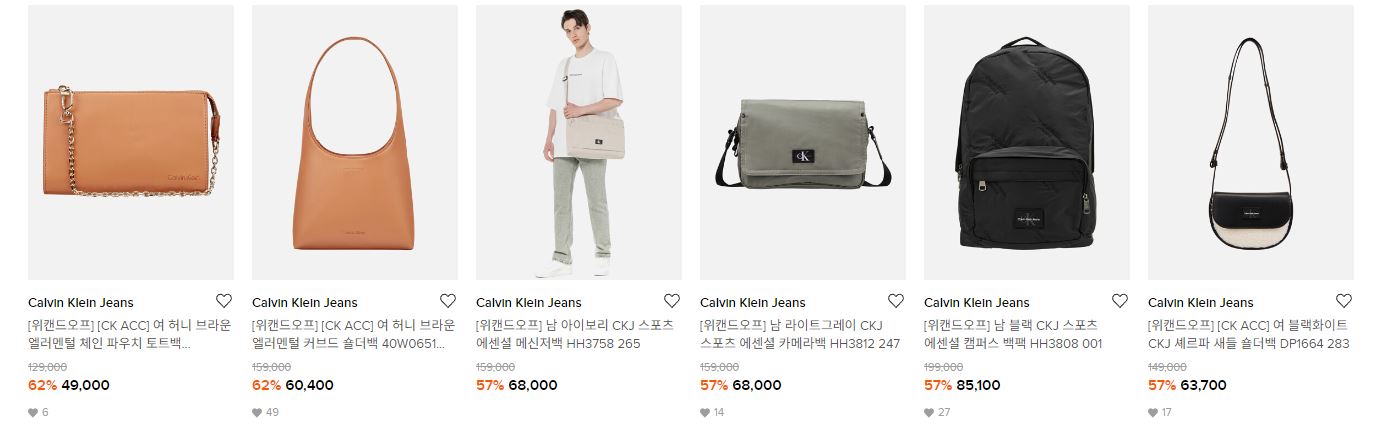View the black quilted backpack image
This screenshot has height=437, width=1375.
tap(1027, 142)
